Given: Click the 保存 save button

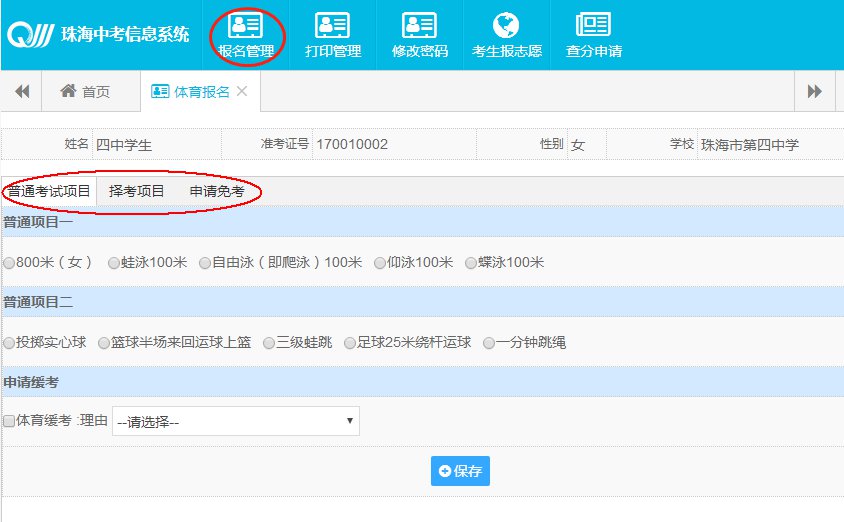Looking at the screenshot, I should click(460, 471).
